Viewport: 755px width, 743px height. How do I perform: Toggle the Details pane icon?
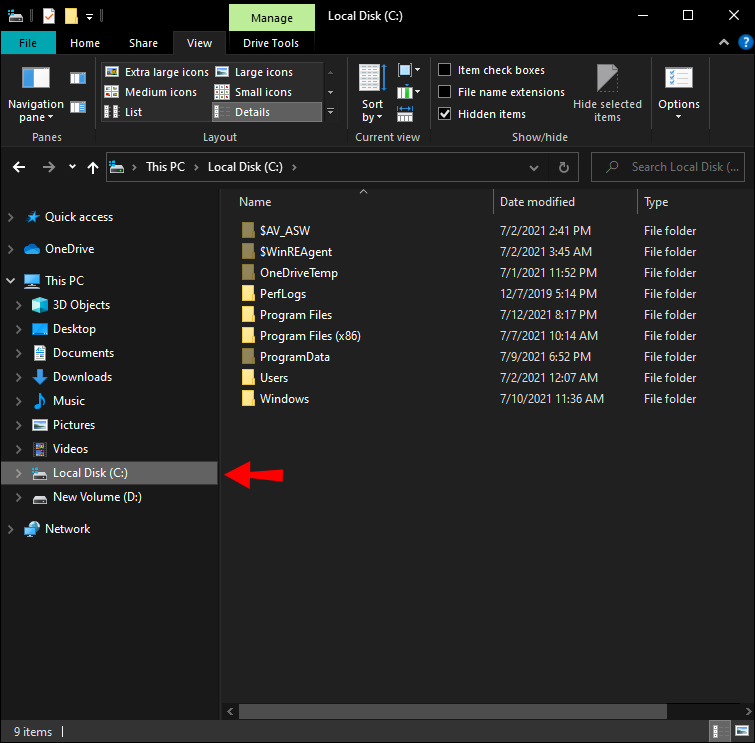point(78,107)
